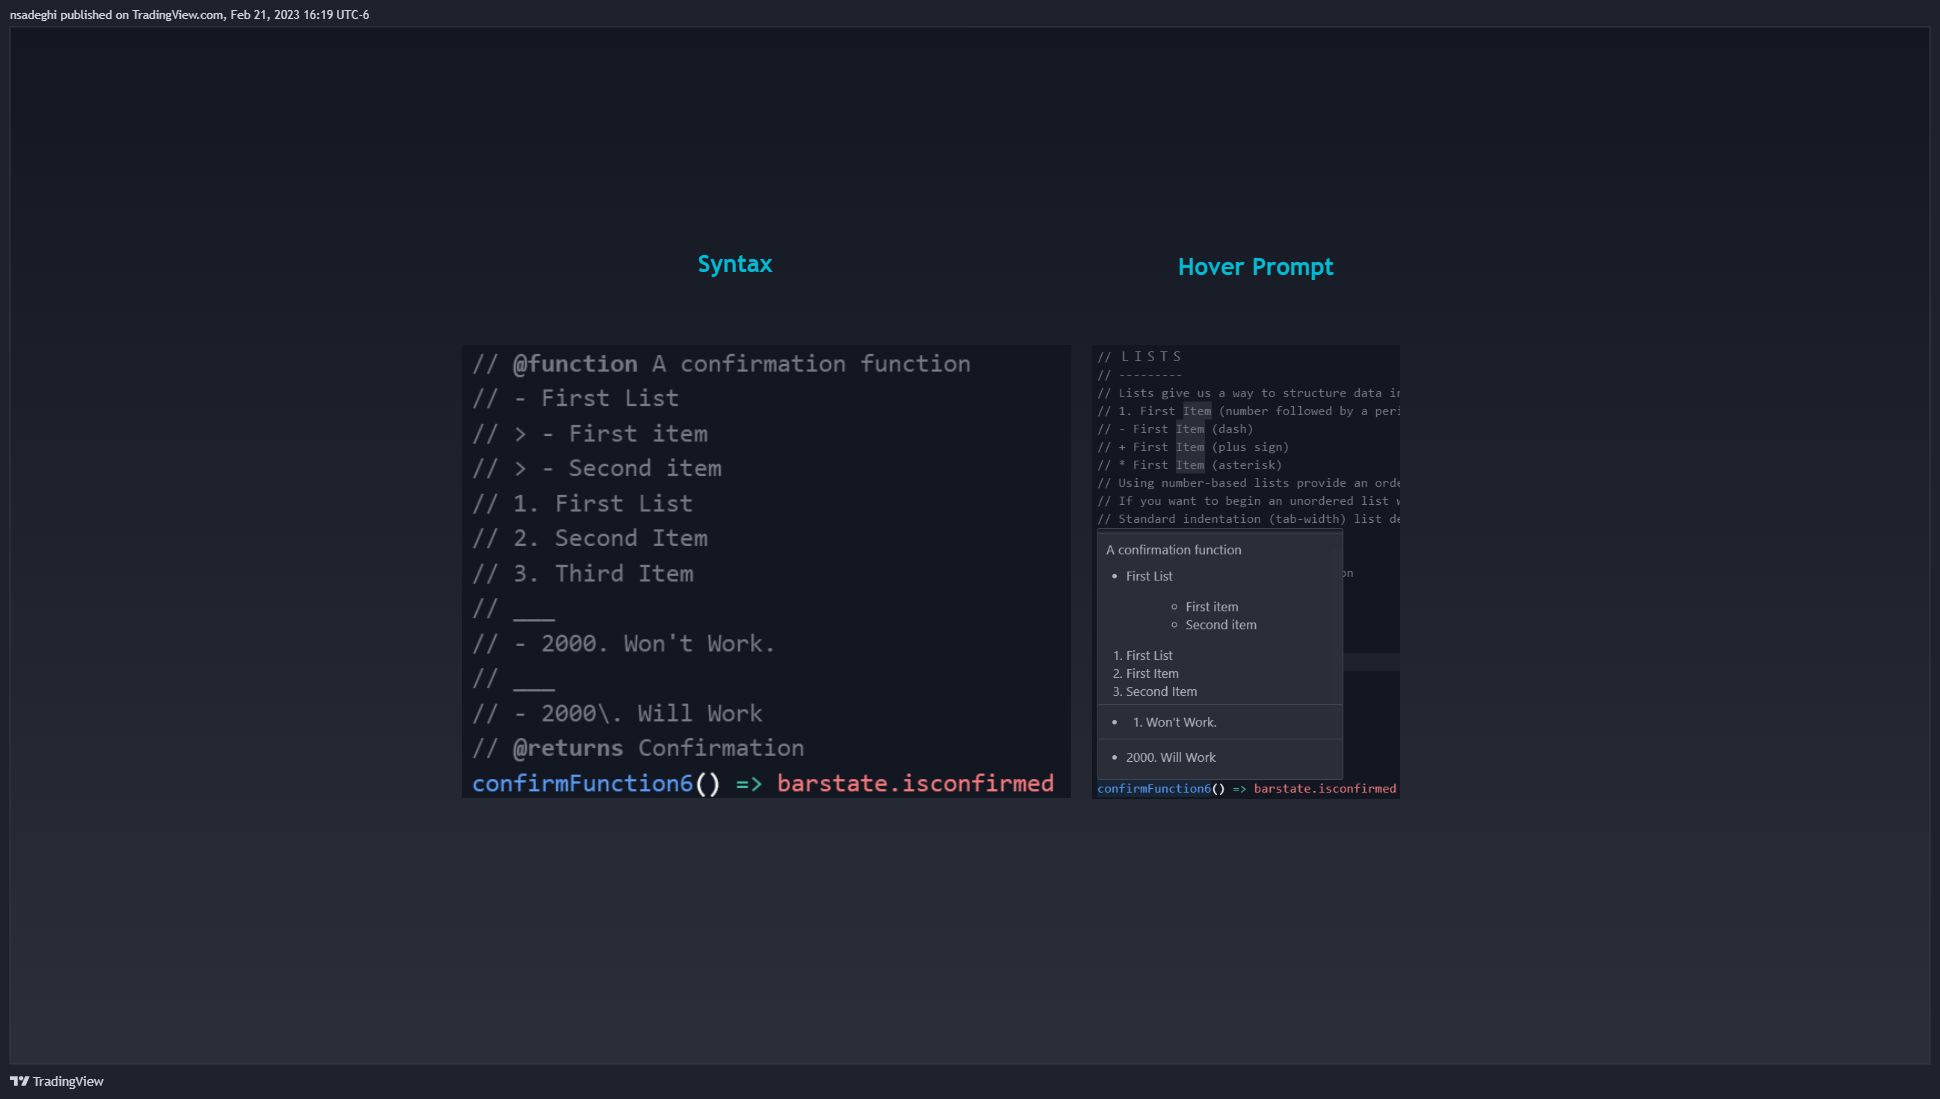Screen dimensions: 1940x1099
Task: Click the '@function A confirmation function' comment line
Action: coord(721,364)
